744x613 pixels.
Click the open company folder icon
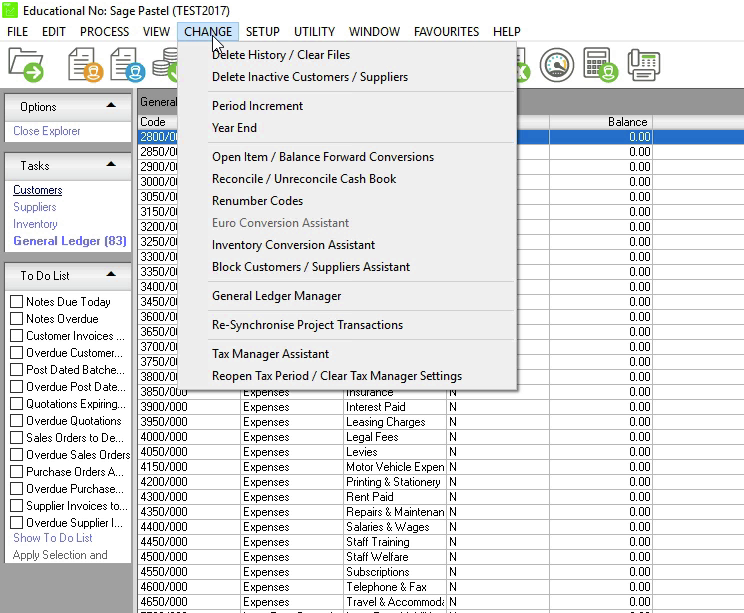click(x=27, y=66)
